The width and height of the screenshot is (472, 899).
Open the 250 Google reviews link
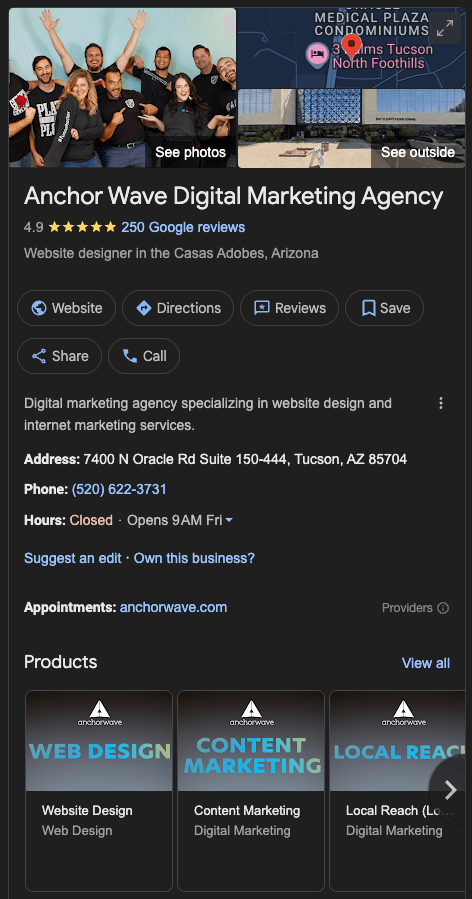coord(183,227)
